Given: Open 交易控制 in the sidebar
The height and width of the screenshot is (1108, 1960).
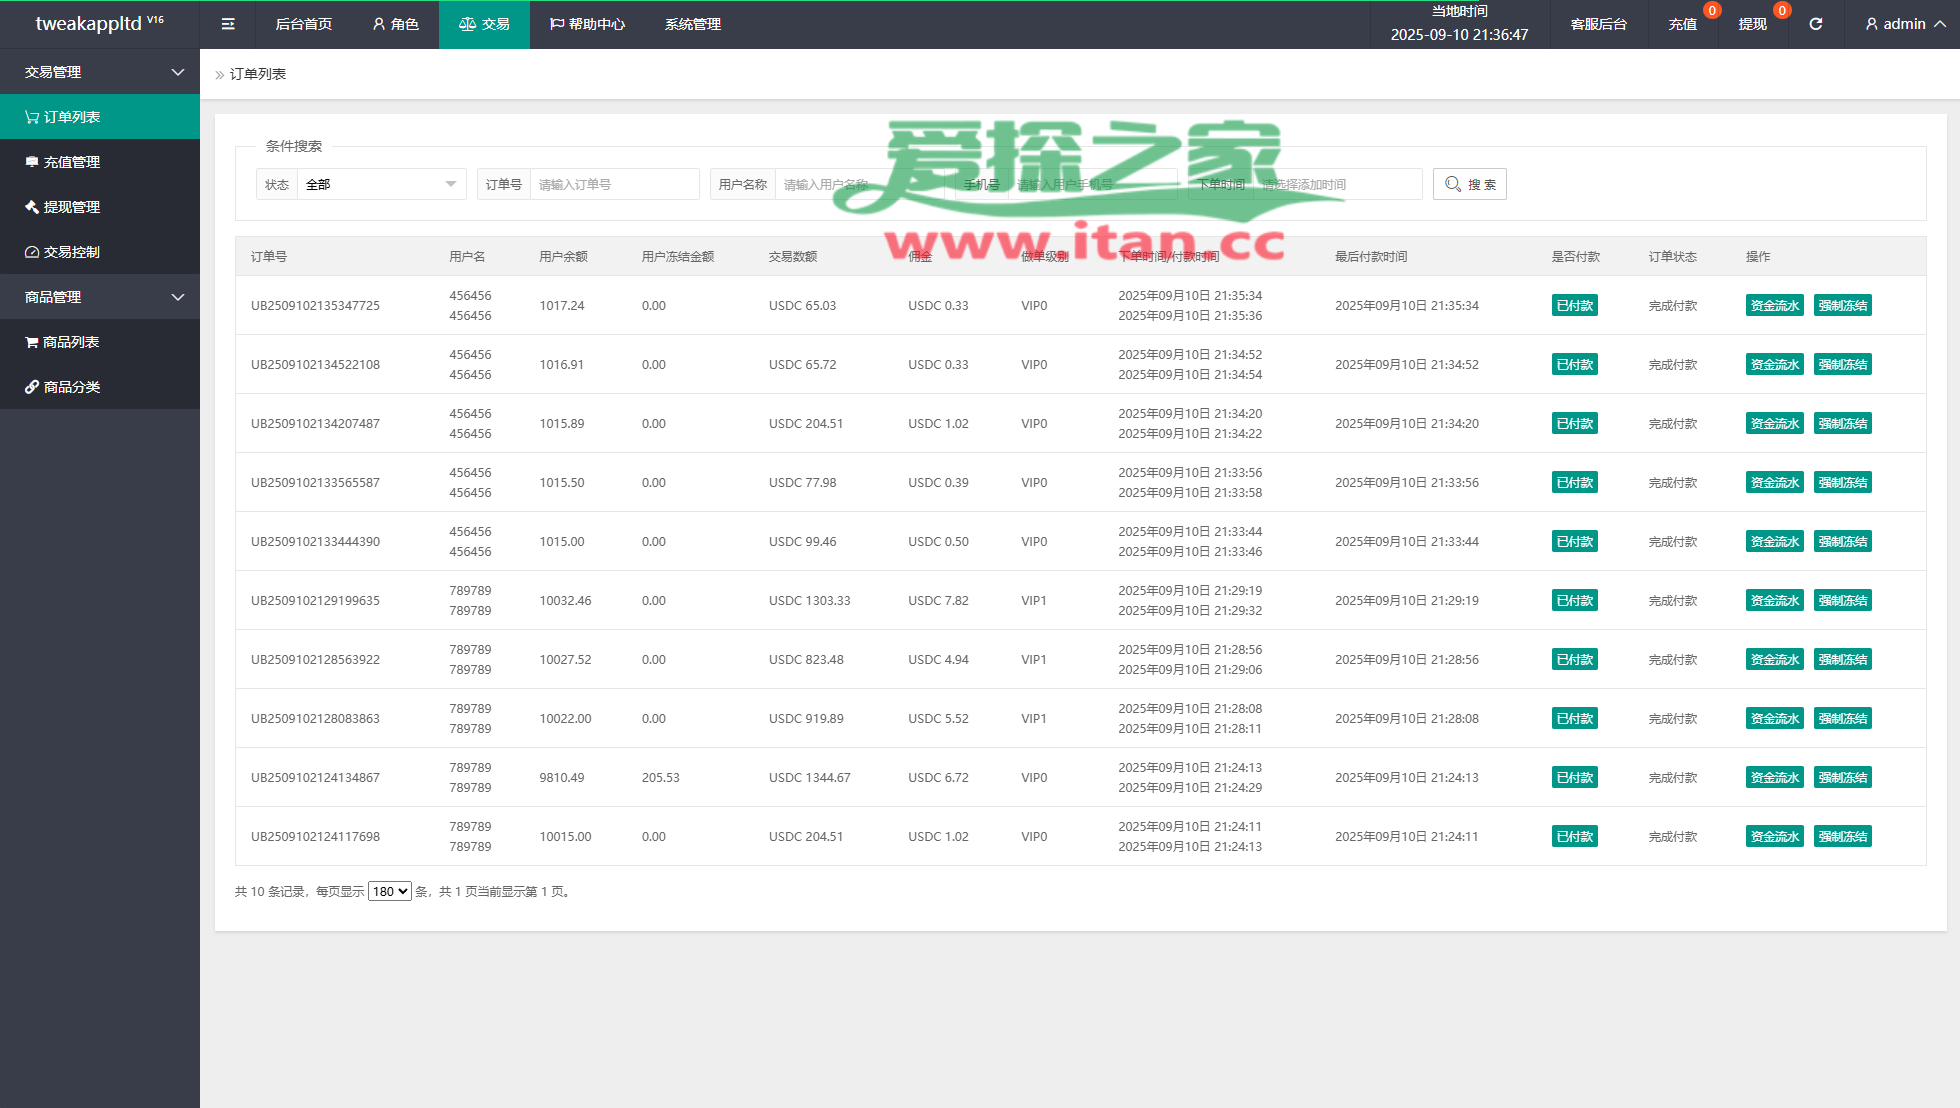Looking at the screenshot, I should click(70, 252).
